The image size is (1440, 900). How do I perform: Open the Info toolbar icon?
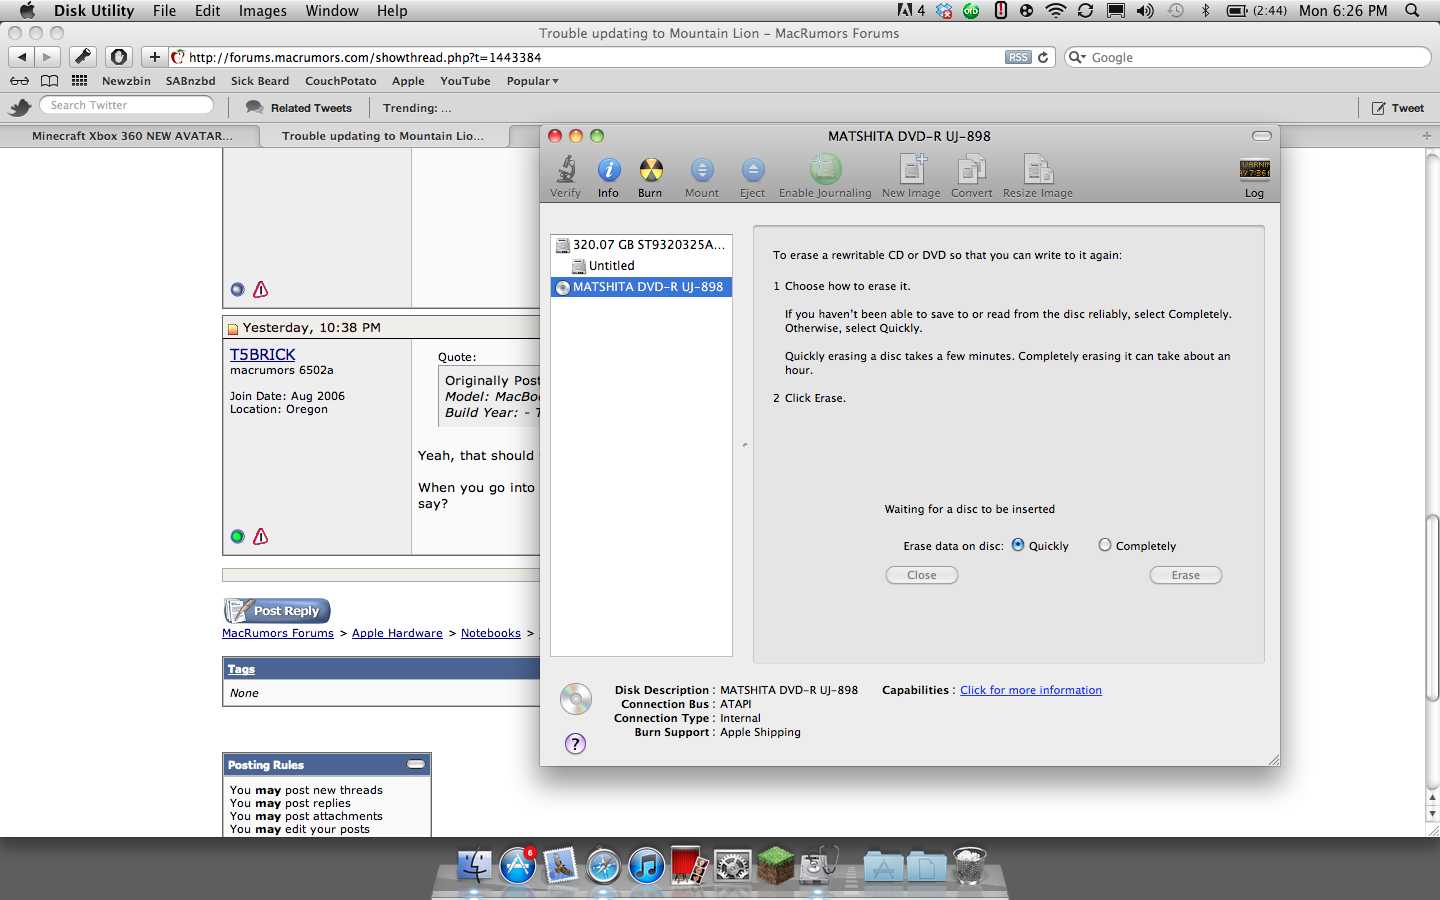click(609, 169)
